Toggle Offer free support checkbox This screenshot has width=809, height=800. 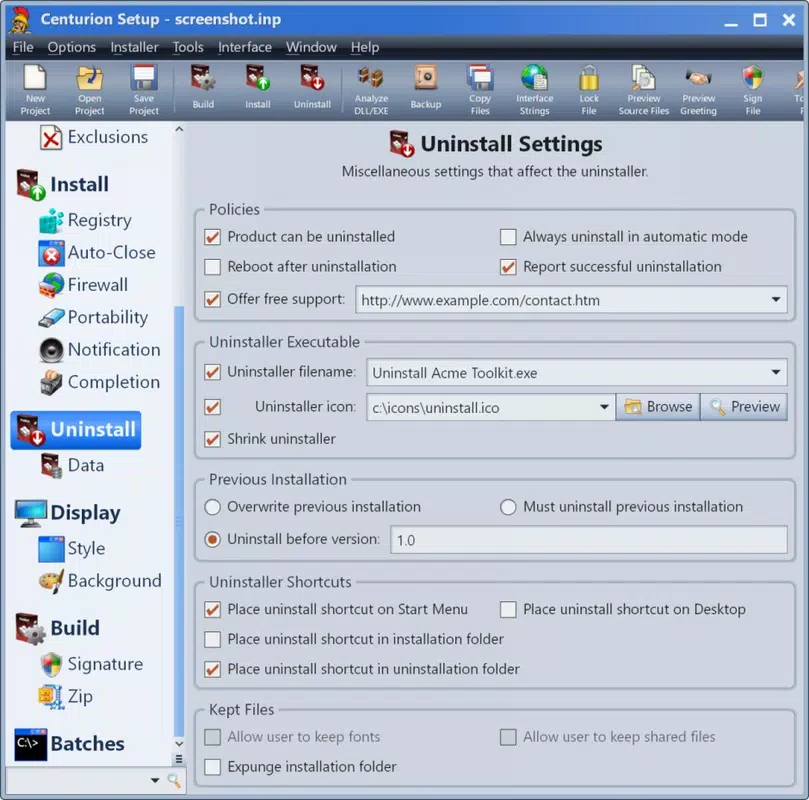tap(213, 300)
